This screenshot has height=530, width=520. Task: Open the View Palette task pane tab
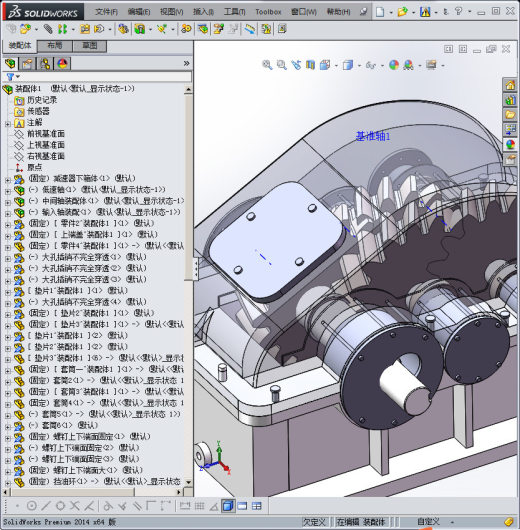(x=510, y=129)
